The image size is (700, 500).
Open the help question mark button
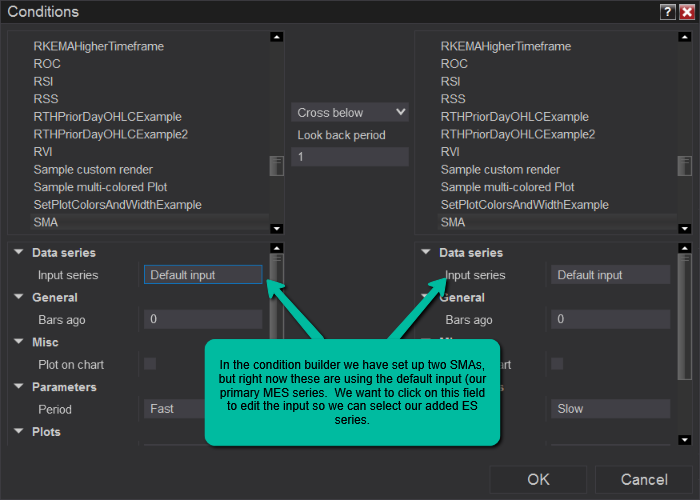tap(667, 12)
